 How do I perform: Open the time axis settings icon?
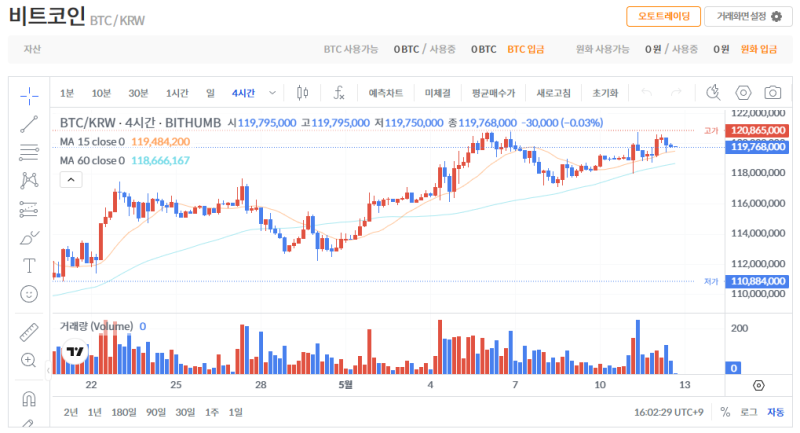click(759, 386)
